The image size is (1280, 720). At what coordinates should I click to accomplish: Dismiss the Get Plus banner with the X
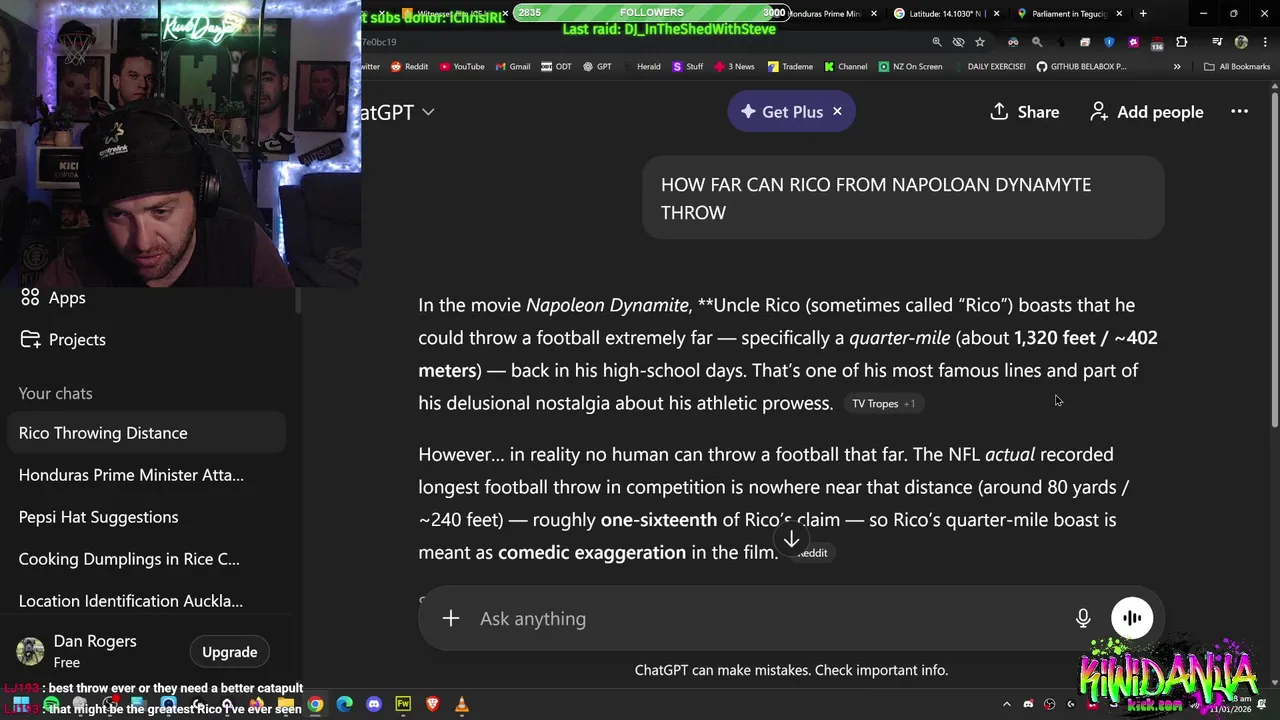pos(838,112)
